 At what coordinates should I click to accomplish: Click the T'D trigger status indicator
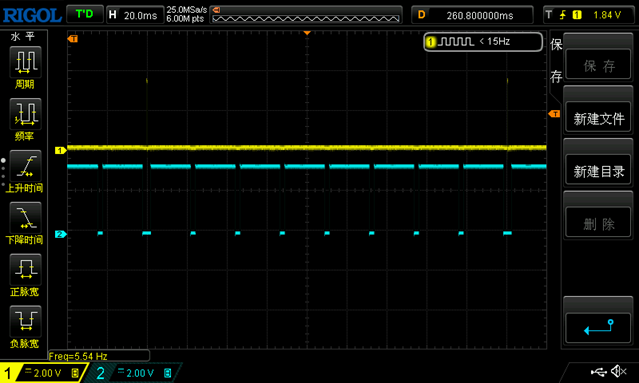point(84,14)
